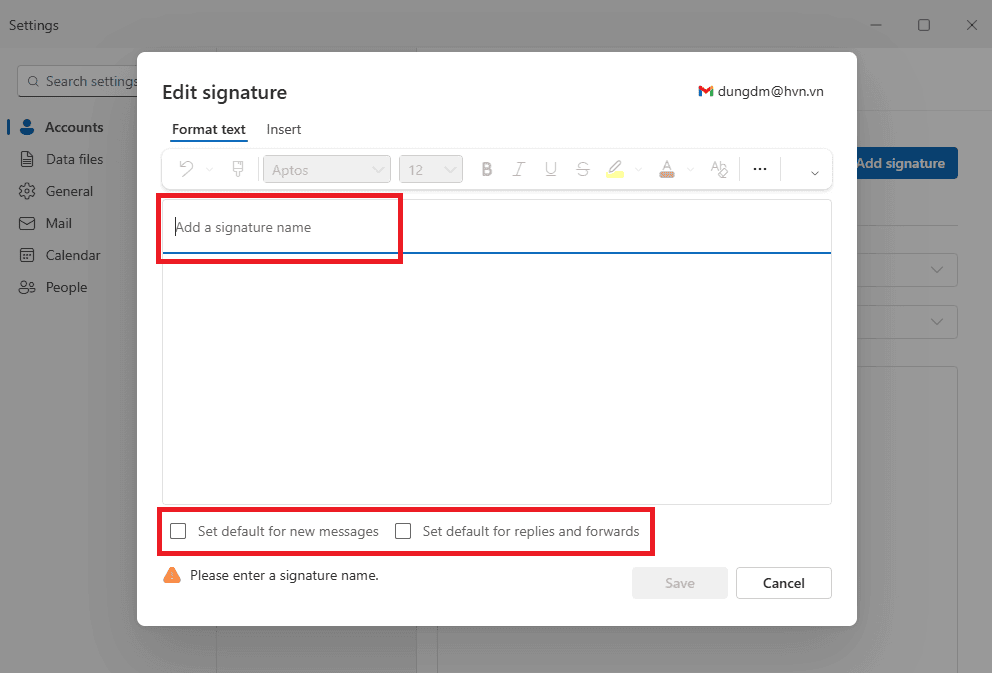
Task: Close the Settings window
Action: coord(972,25)
